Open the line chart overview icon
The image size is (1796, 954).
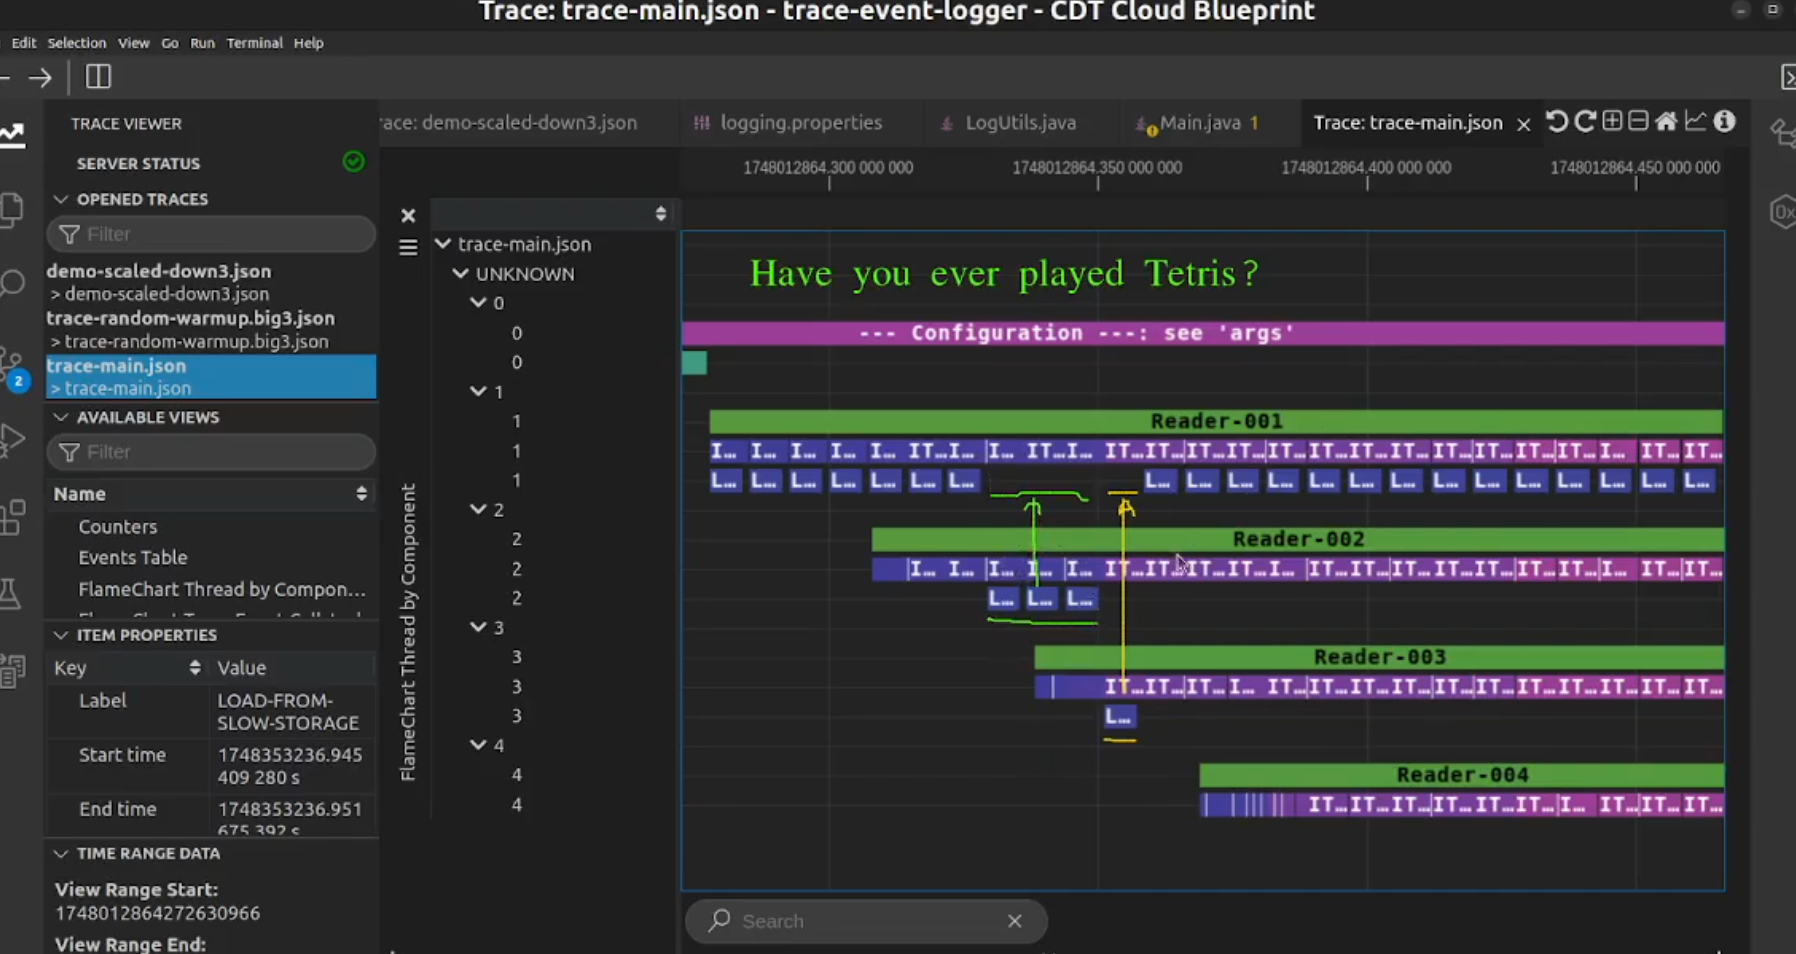tap(1695, 122)
